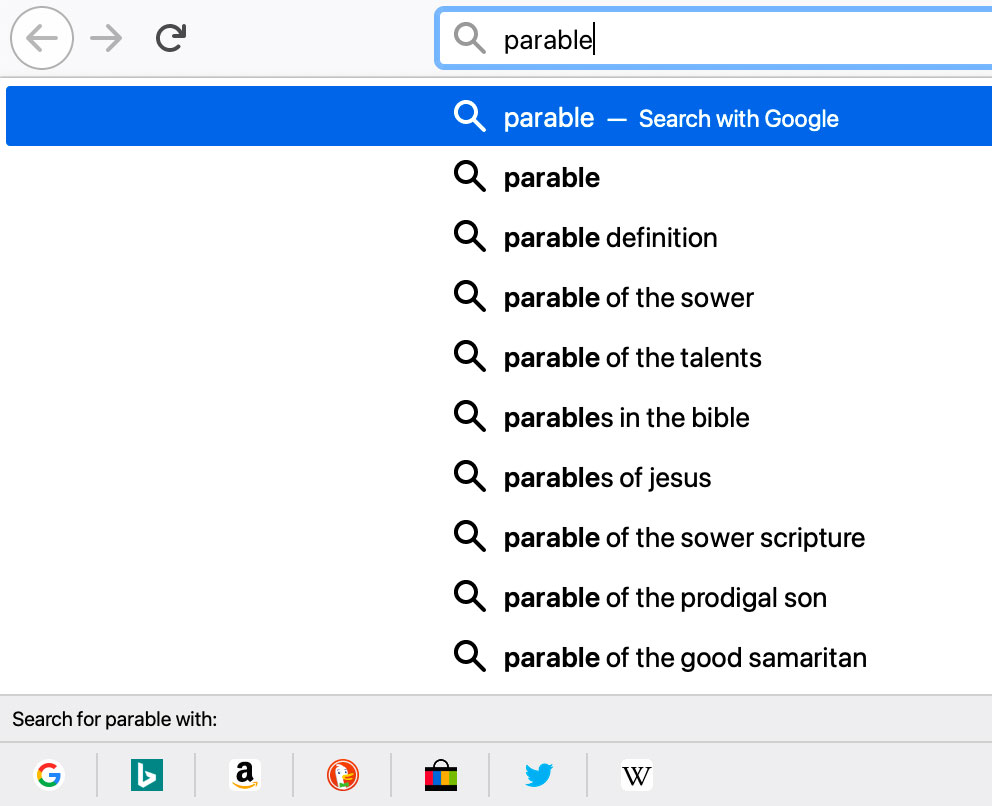Select 'parable definition' suggestion
992x806 pixels.
(x=608, y=237)
